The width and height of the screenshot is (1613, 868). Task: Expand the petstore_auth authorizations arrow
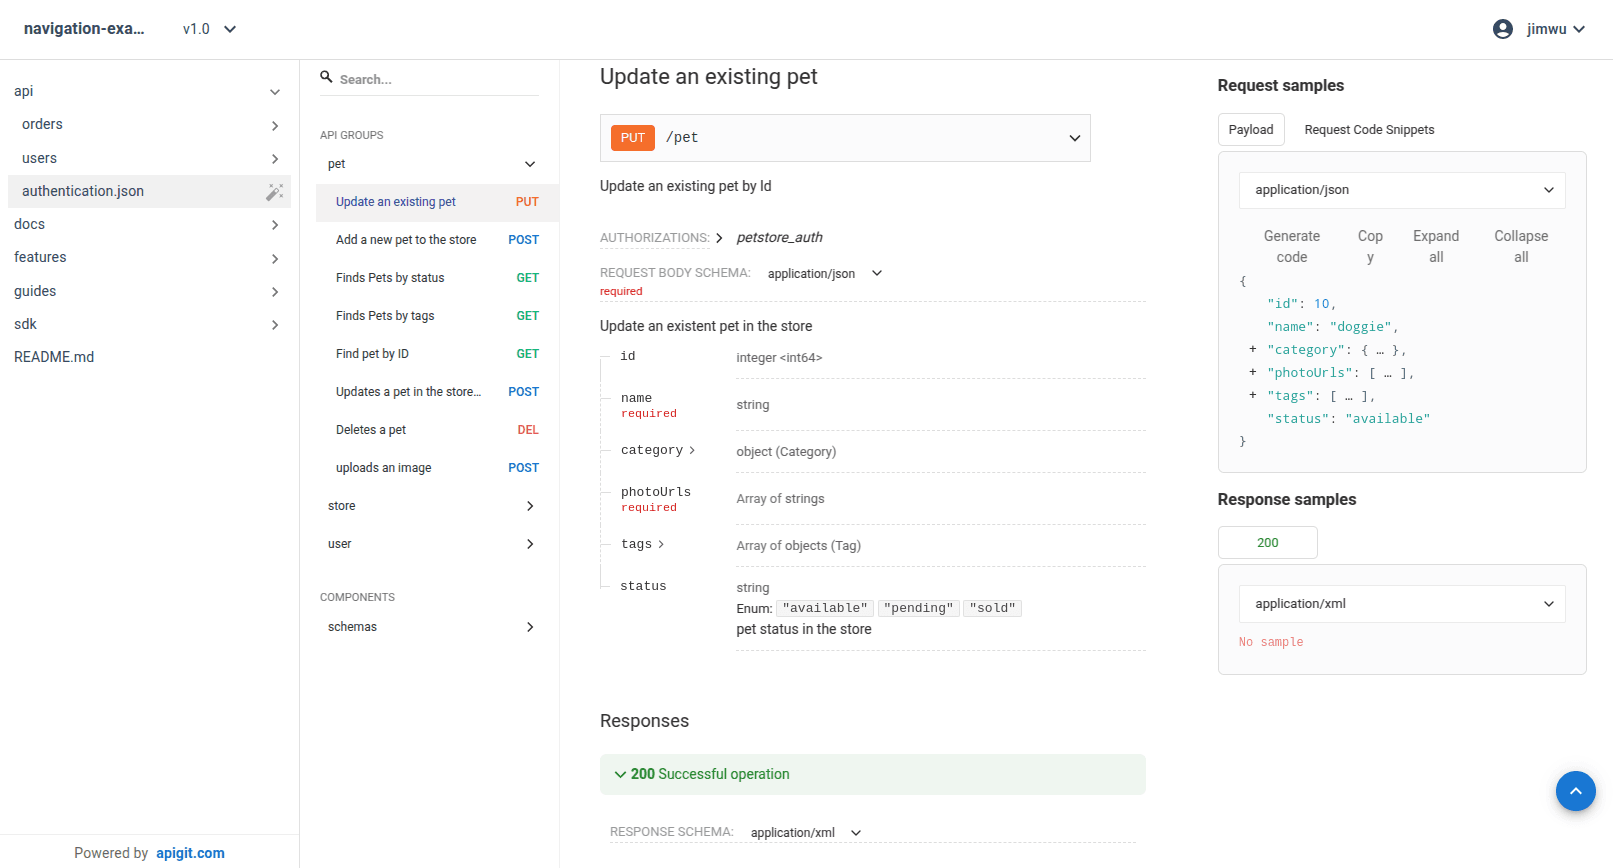coord(719,238)
